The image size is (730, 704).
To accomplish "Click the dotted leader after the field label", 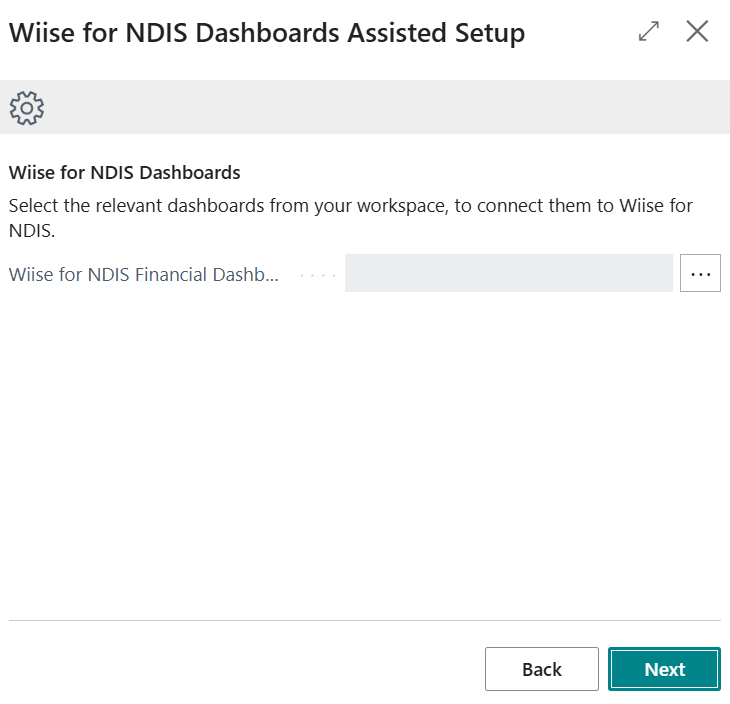I will pos(318,274).
